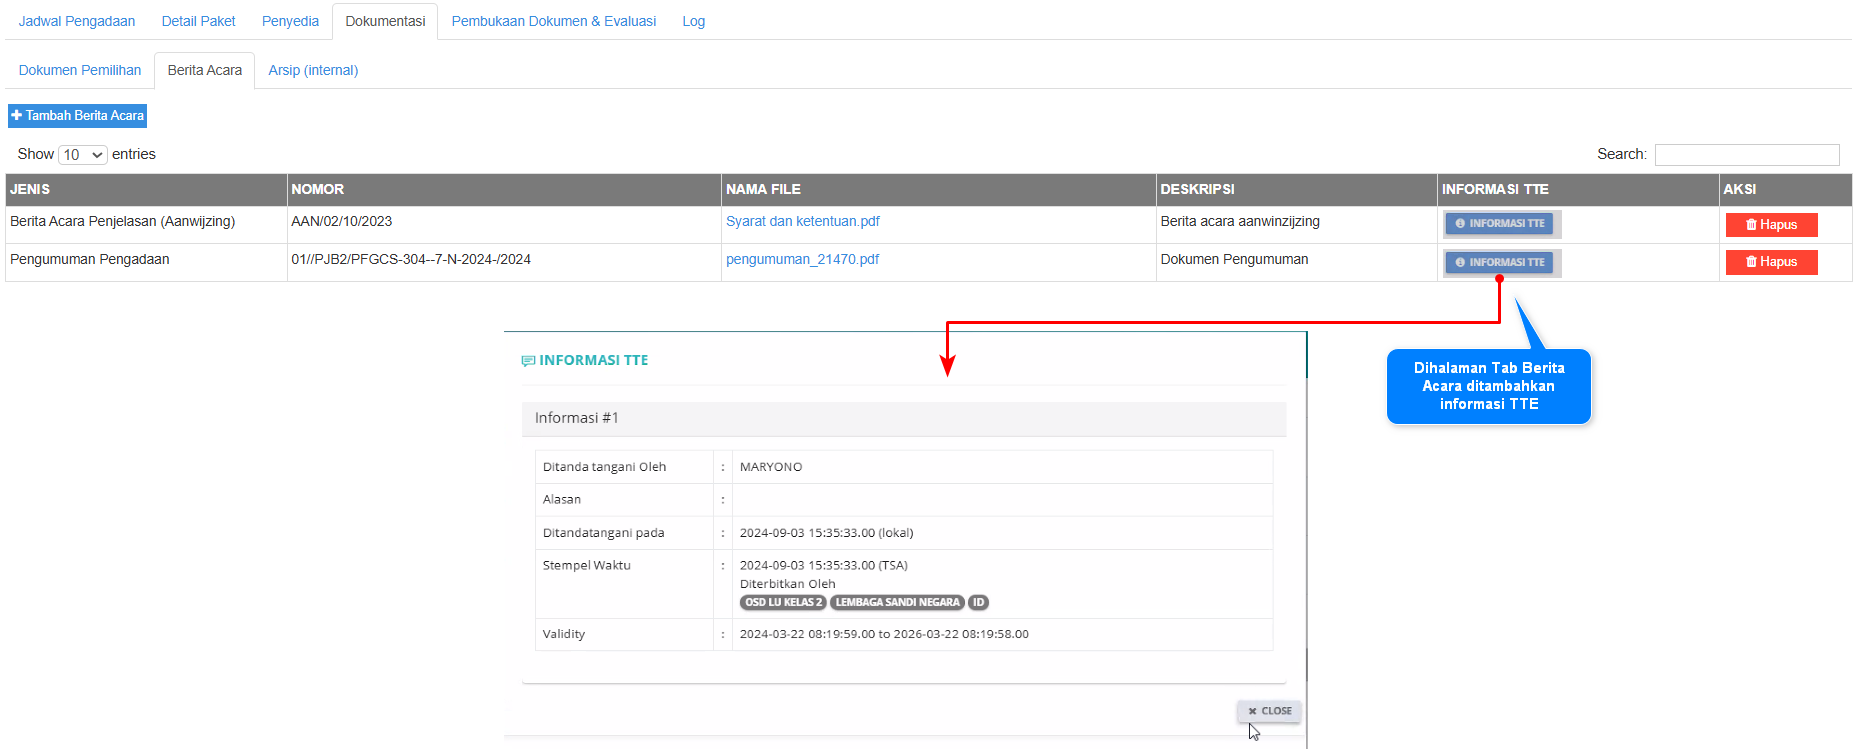The width and height of the screenshot is (1858, 749).
Task: Switch to Dokumen Pemilihan sub-tab
Action: click(x=80, y=70)
